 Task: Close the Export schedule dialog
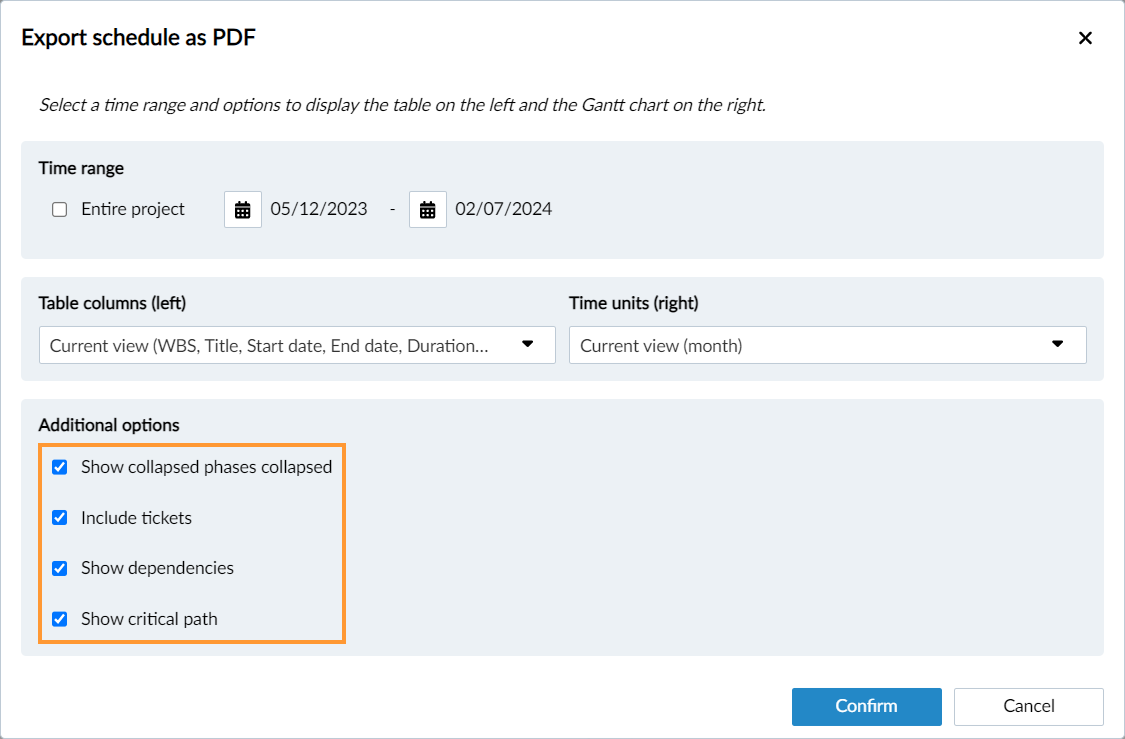[1085, 38]
